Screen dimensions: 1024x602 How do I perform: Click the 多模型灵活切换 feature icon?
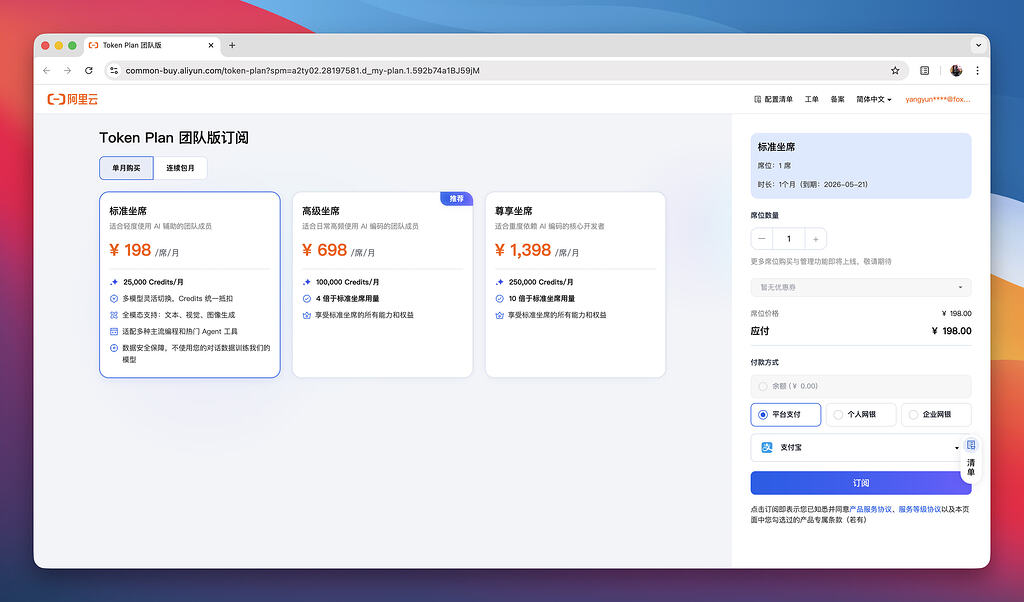114,298
